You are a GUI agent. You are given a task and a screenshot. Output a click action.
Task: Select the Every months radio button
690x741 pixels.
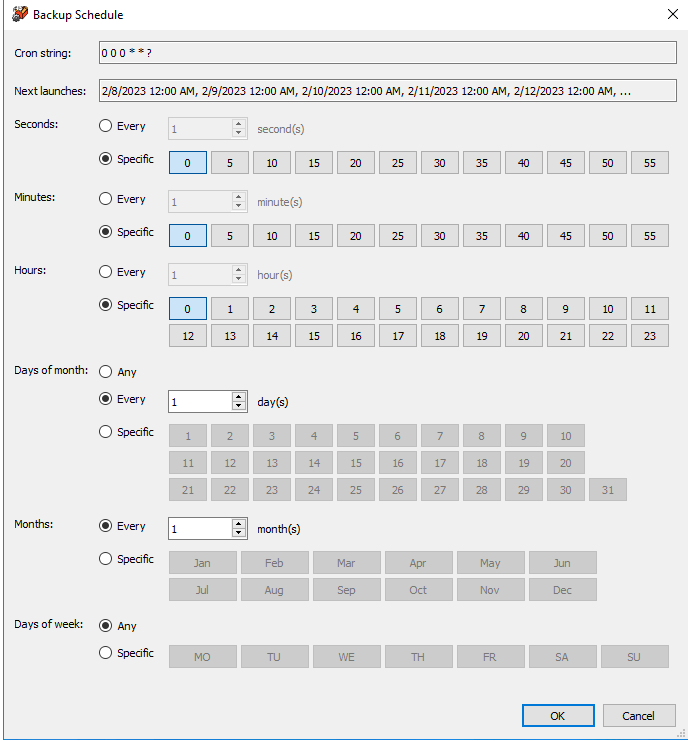[x=105, y=526]
